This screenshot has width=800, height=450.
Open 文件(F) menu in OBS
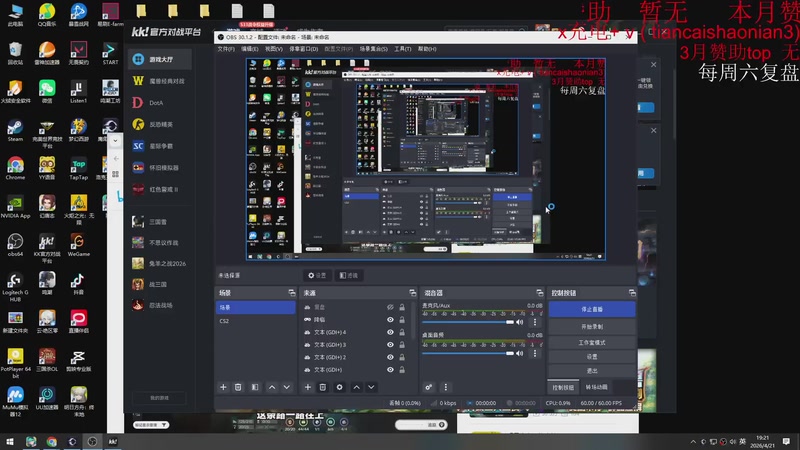coord(226,49)
